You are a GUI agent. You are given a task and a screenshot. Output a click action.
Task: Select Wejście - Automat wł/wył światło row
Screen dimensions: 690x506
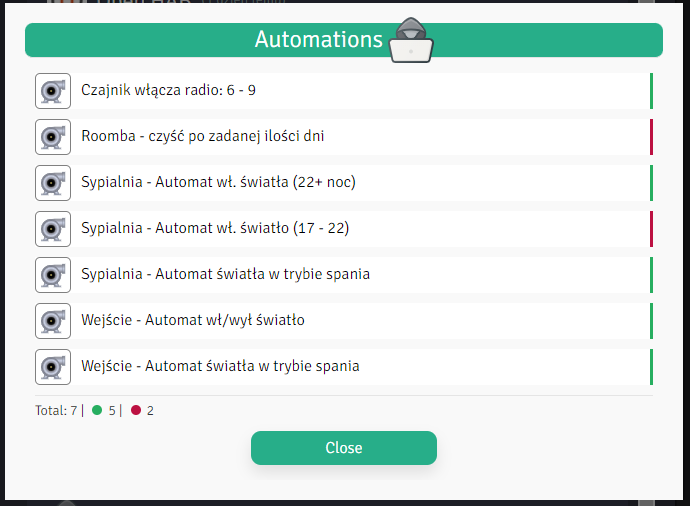click(192, 321)
